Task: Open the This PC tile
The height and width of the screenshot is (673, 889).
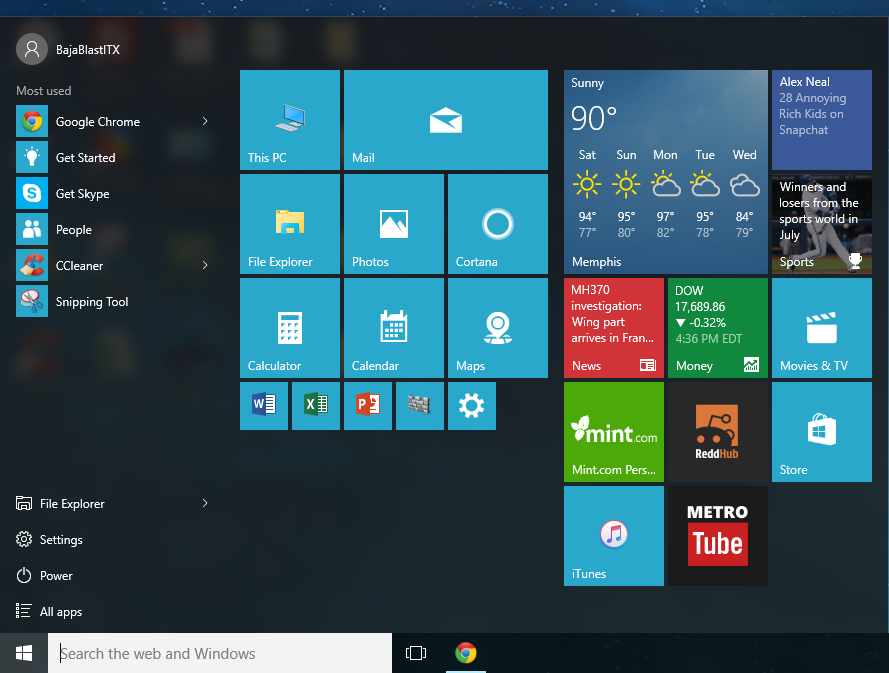Action: (x=290, y=120)
